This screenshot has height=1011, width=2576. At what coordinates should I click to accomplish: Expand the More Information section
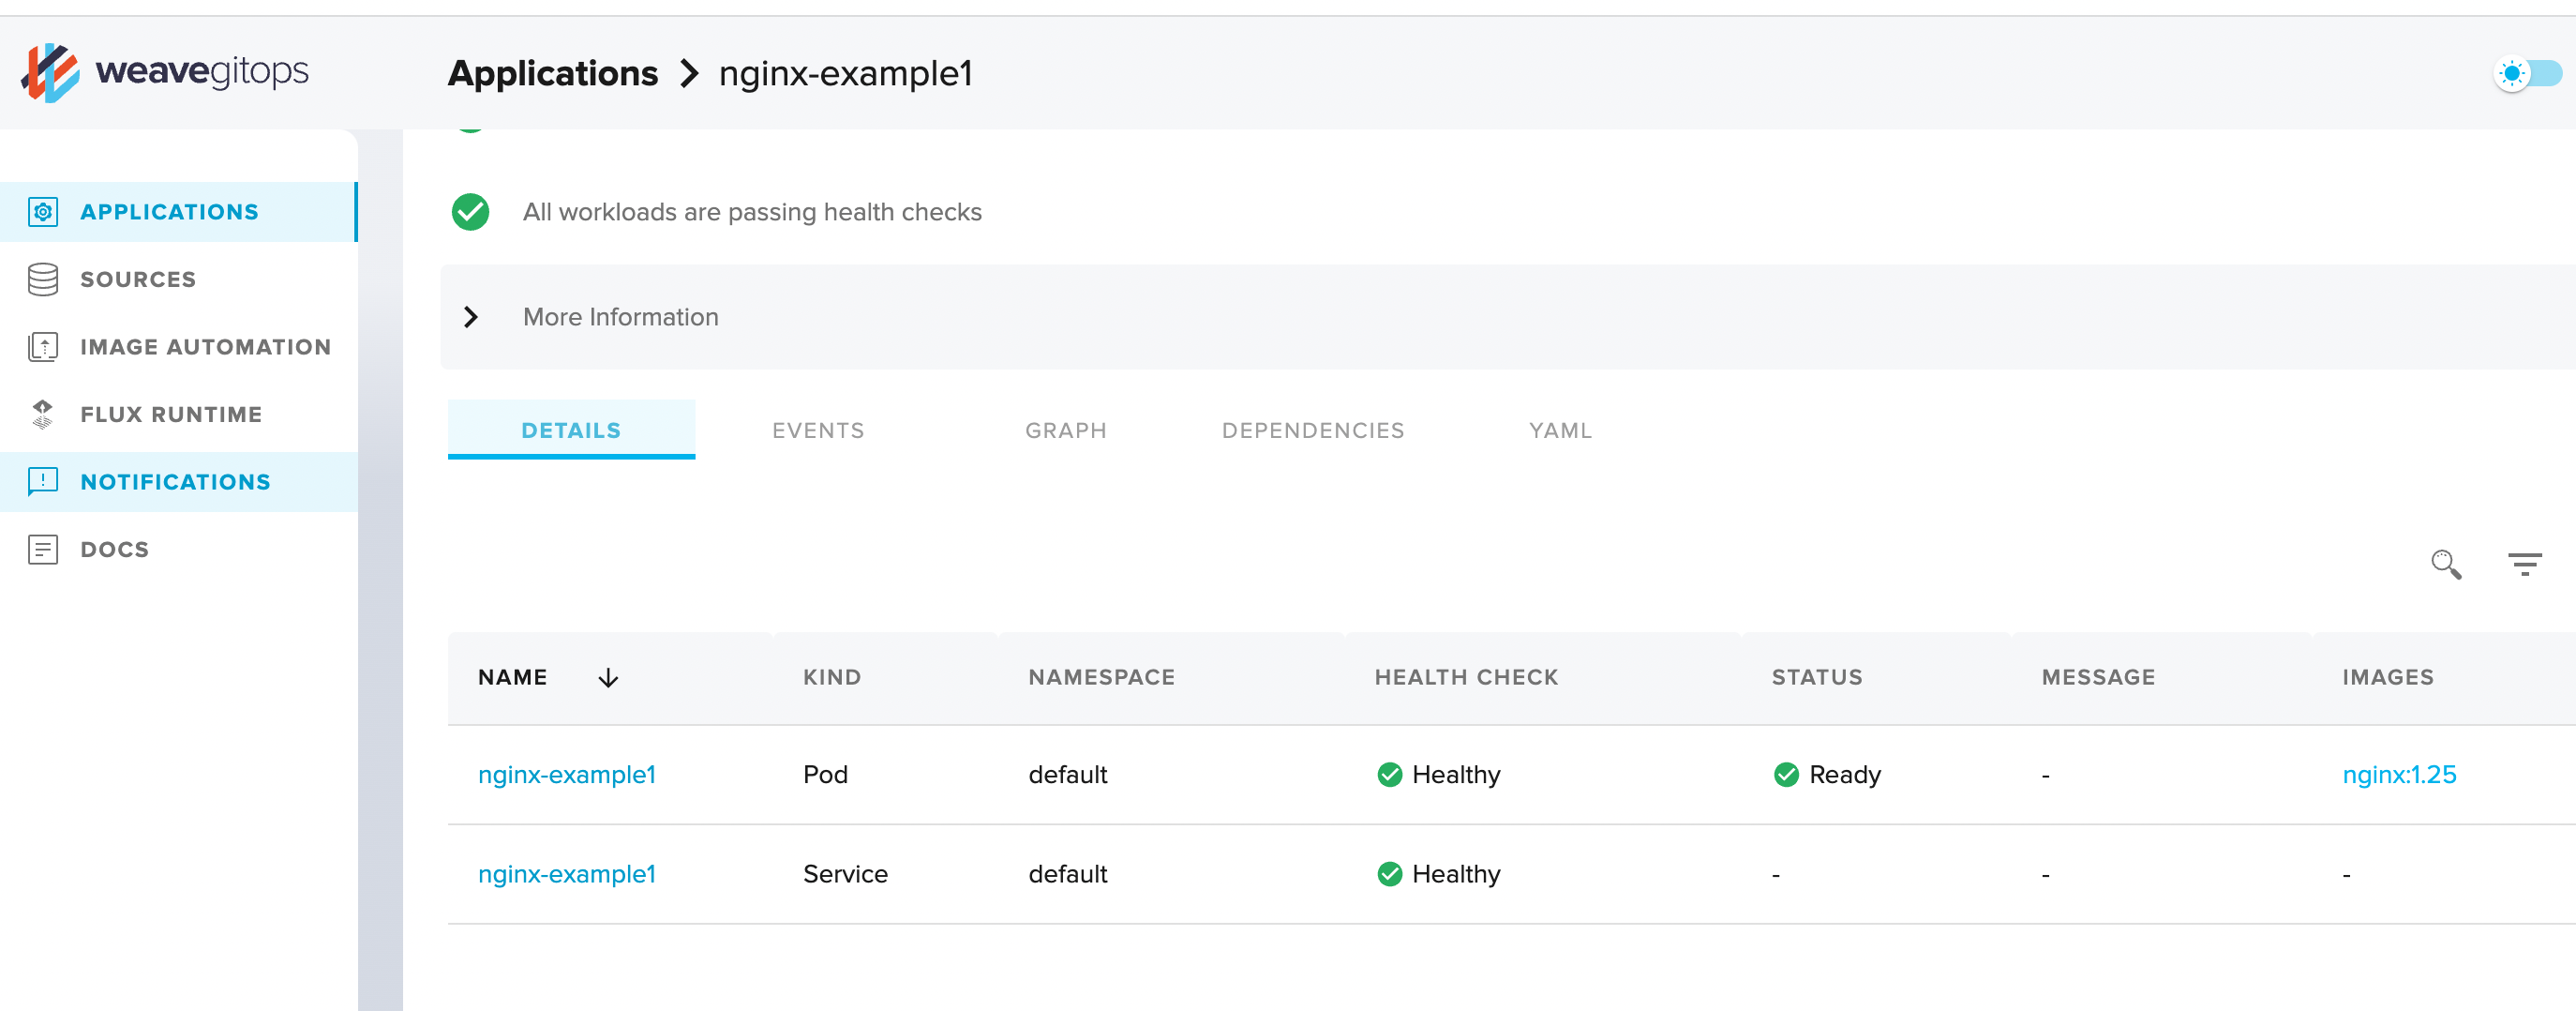coord(471,317)
